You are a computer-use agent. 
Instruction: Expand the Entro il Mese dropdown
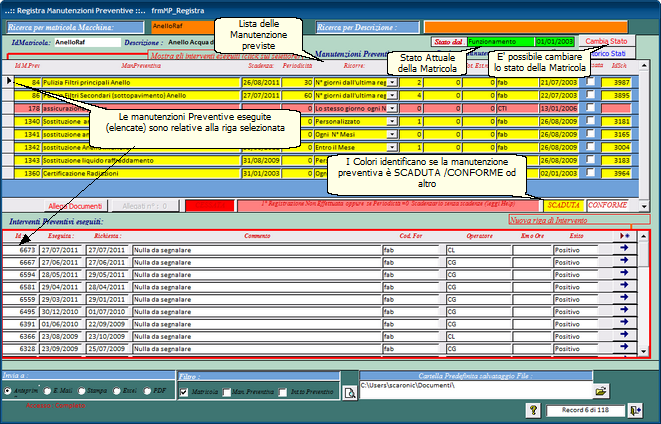[392, 148]
